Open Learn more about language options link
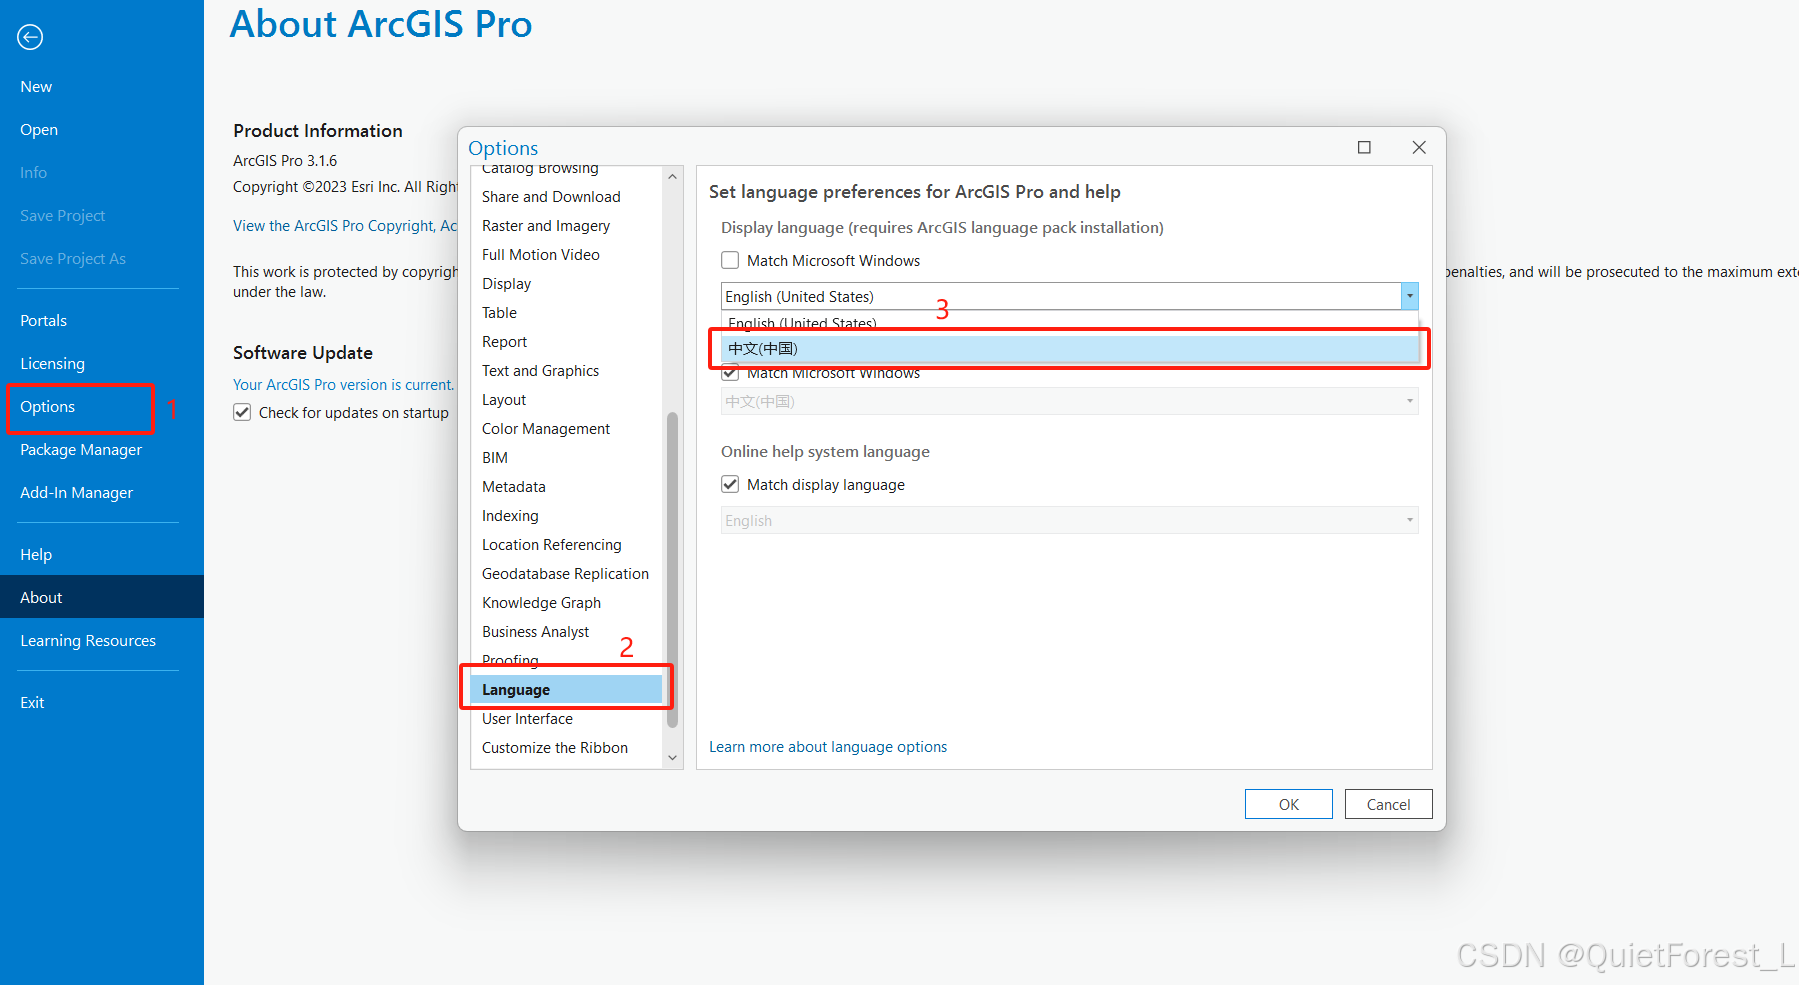 click(828, 747)
